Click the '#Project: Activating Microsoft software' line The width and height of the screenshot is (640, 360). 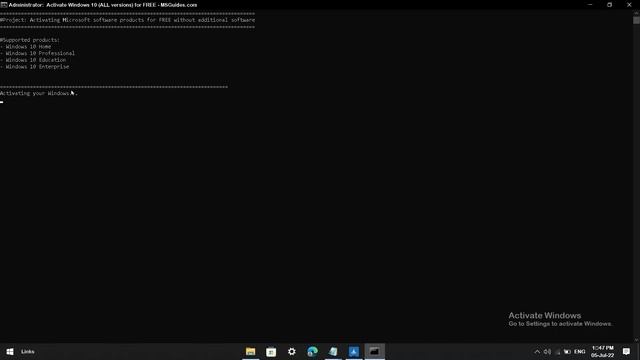[127, 20]
